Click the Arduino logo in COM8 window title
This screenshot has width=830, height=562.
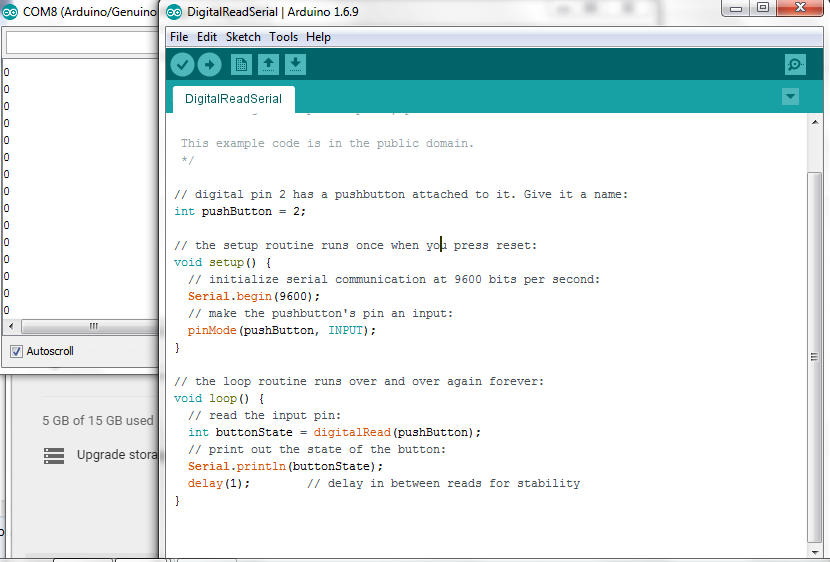click(x=10, y=12)
